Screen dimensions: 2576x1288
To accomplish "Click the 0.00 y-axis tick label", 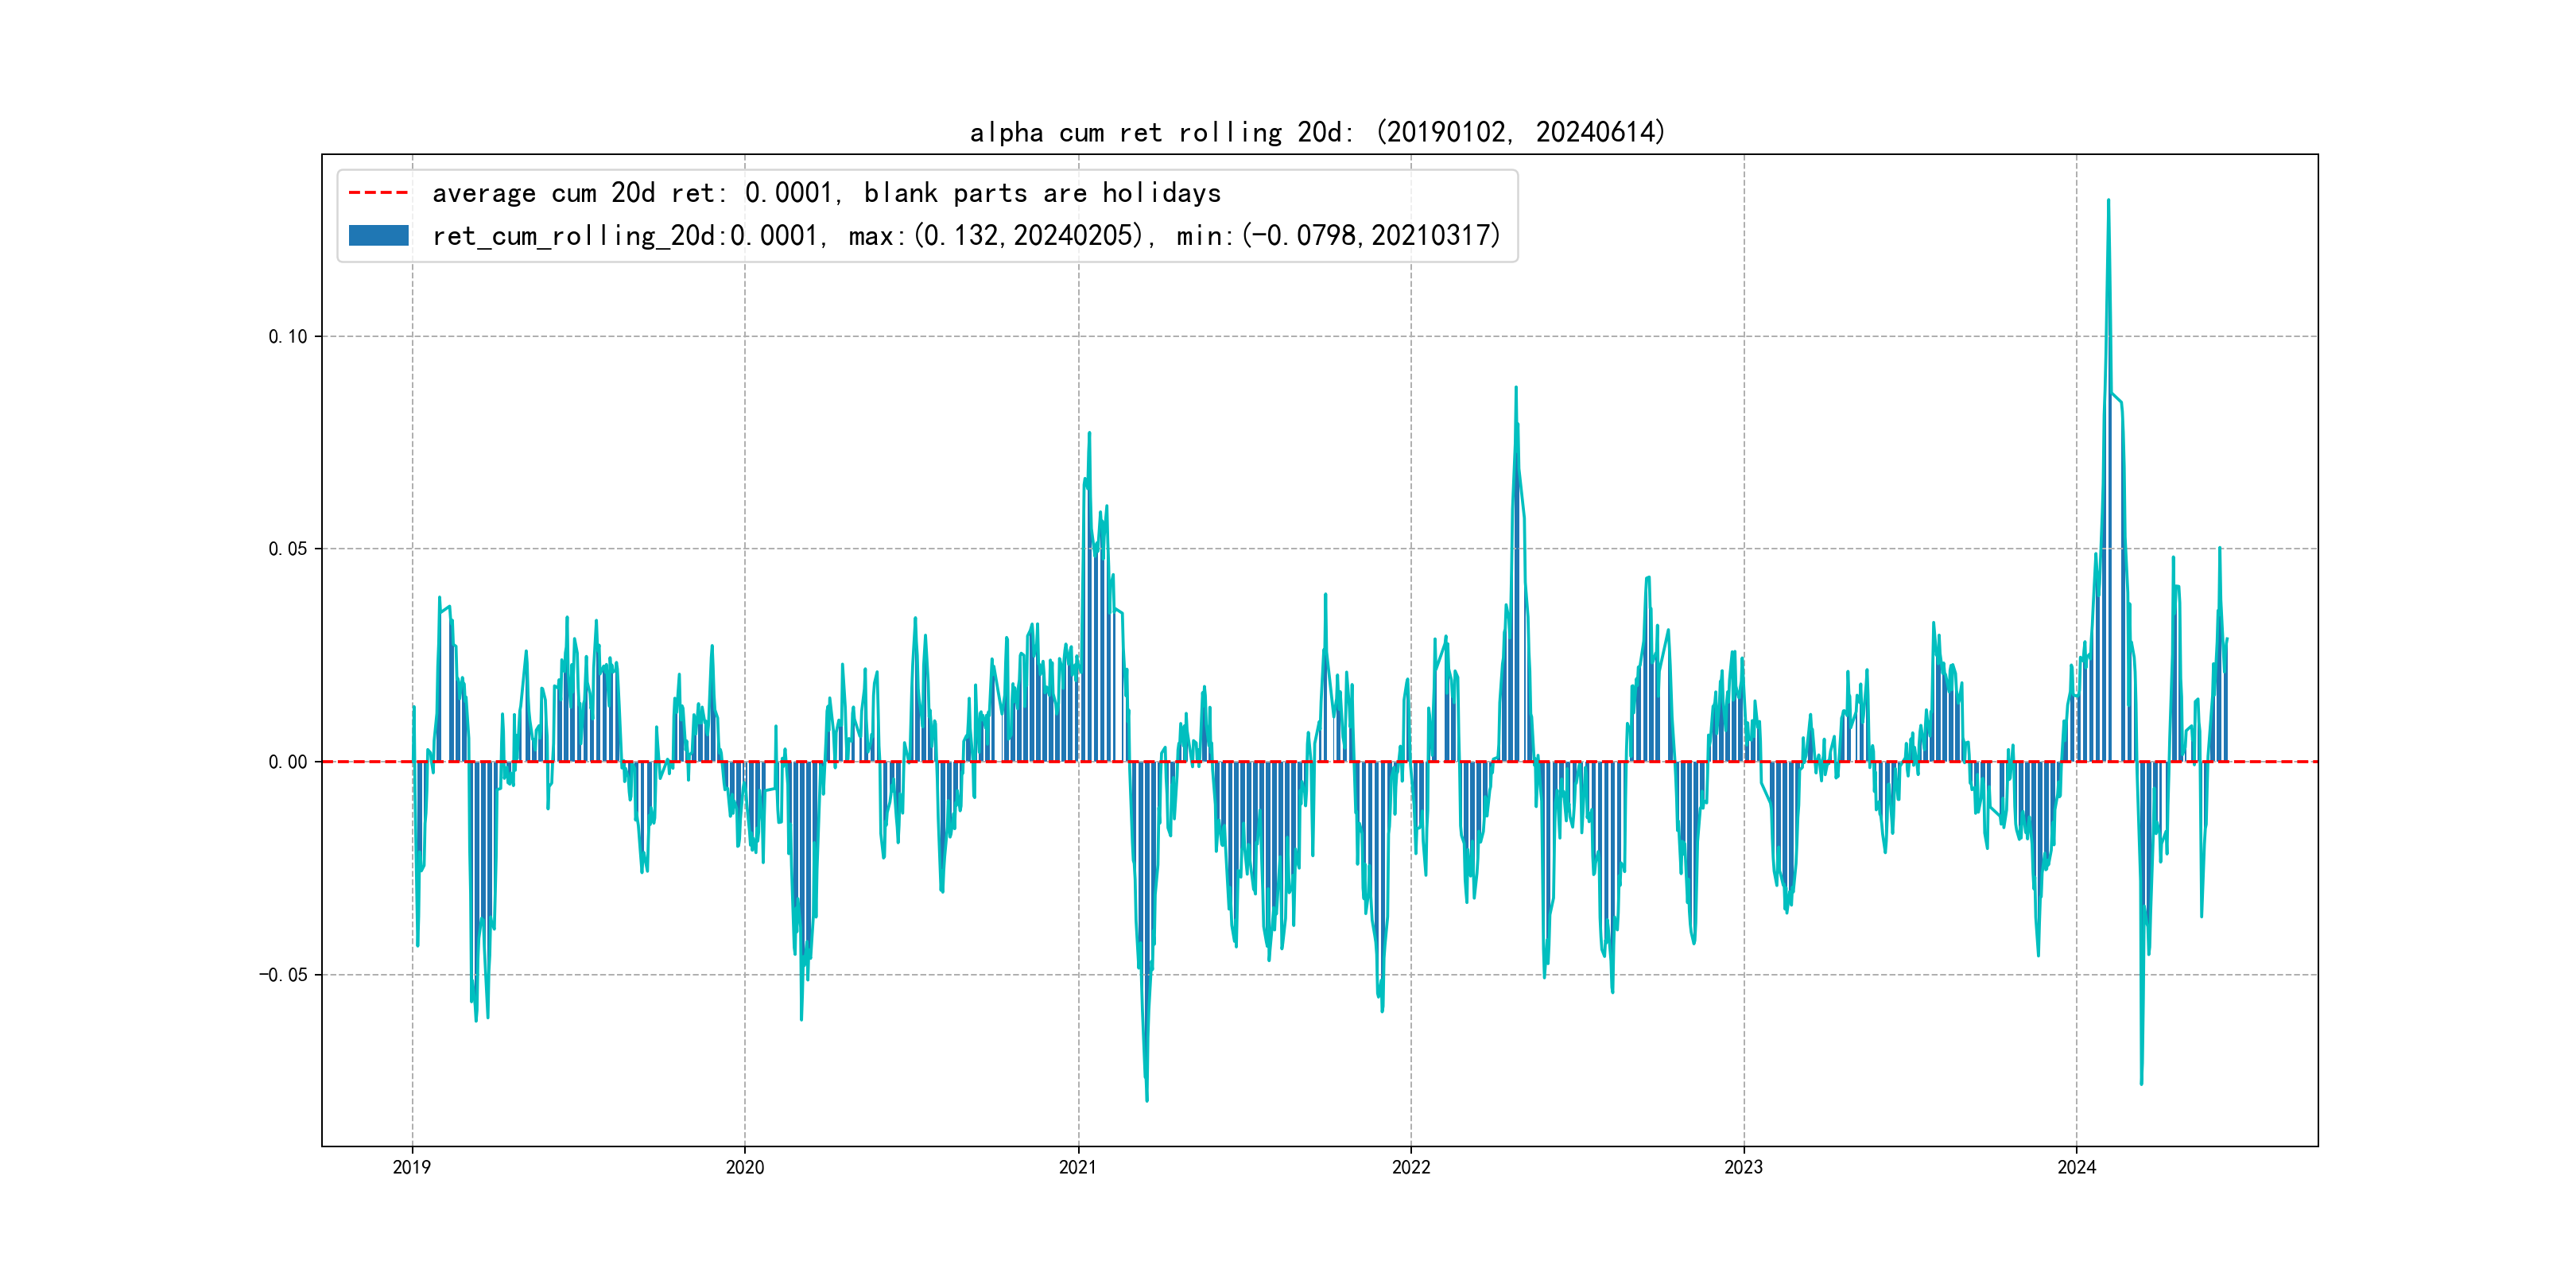I will 287,762.
